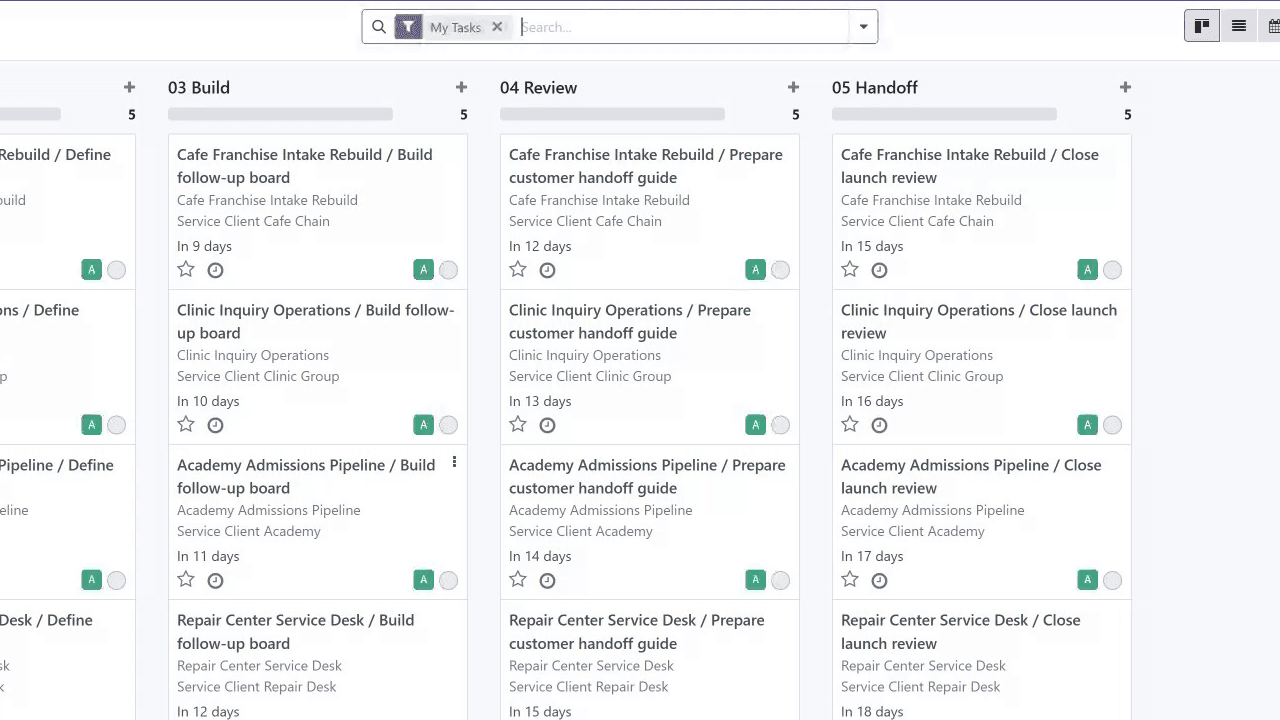
Task: Add task in 05 Handoff column
Action: pyautogui.click(x=1125, y=88)
